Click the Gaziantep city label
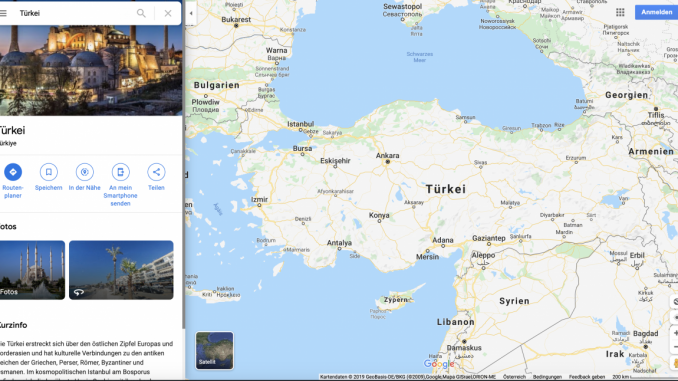The image size is (678, 381). [489, 238]
